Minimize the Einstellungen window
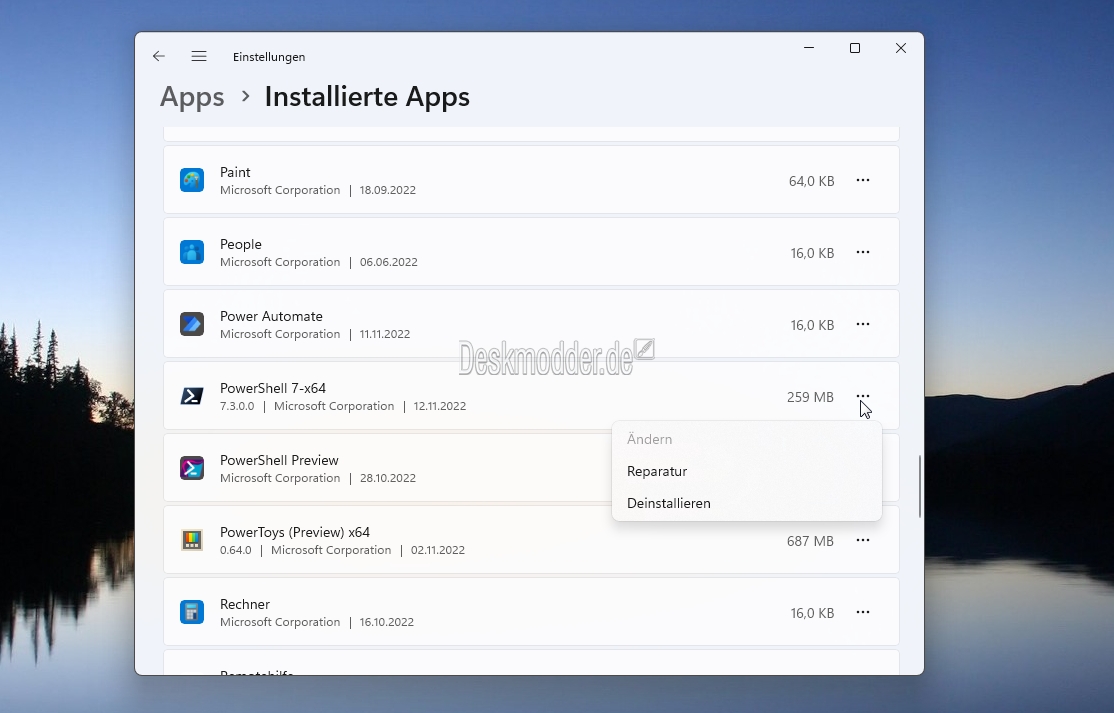Image resolution: width=1114 pixels, height=713 pixels. [809, 48]
